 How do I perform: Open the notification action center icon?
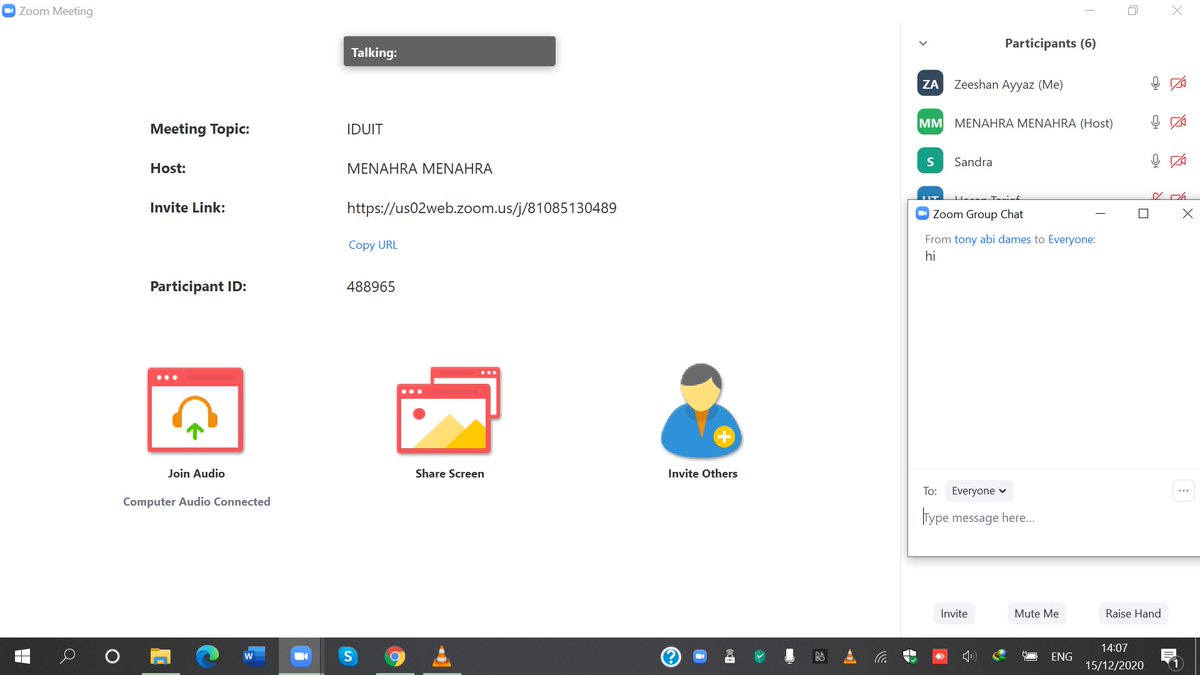click(x=1169, y=657)
